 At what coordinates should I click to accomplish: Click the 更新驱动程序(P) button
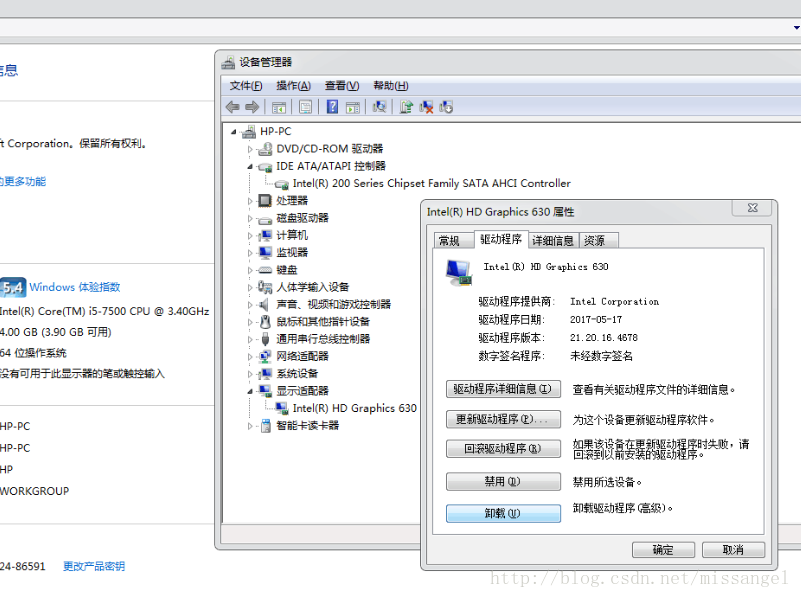click(x=503, y=419)
